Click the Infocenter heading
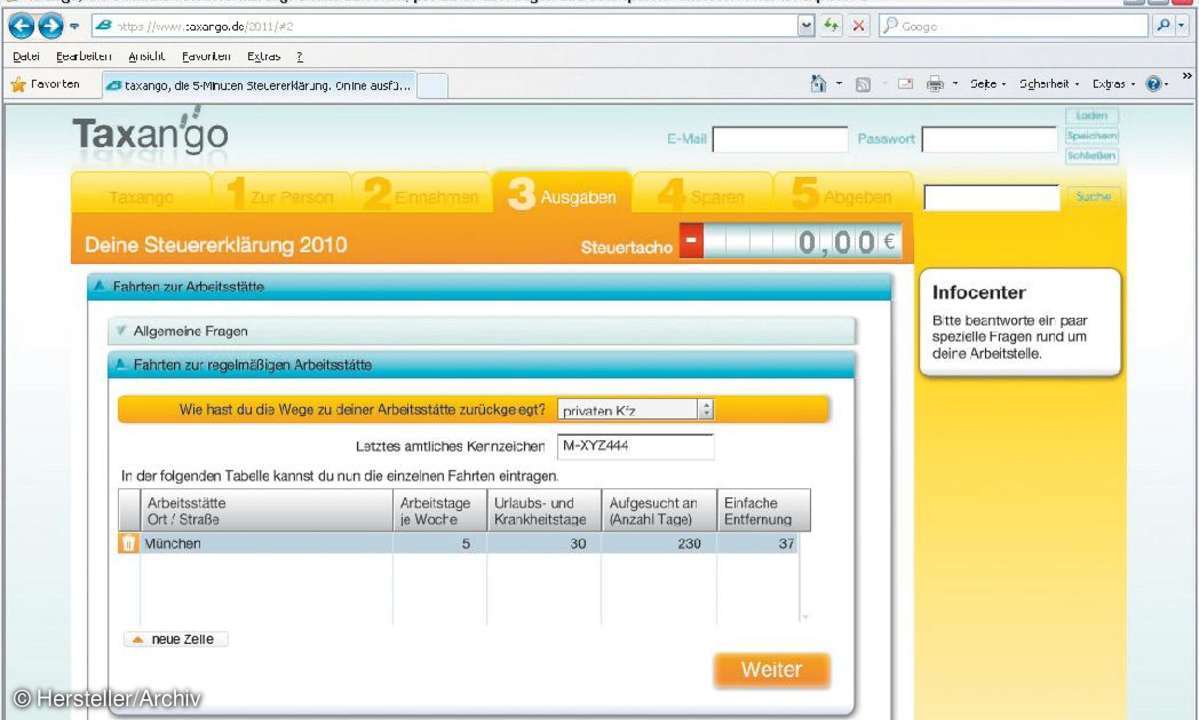 [979, 292]
